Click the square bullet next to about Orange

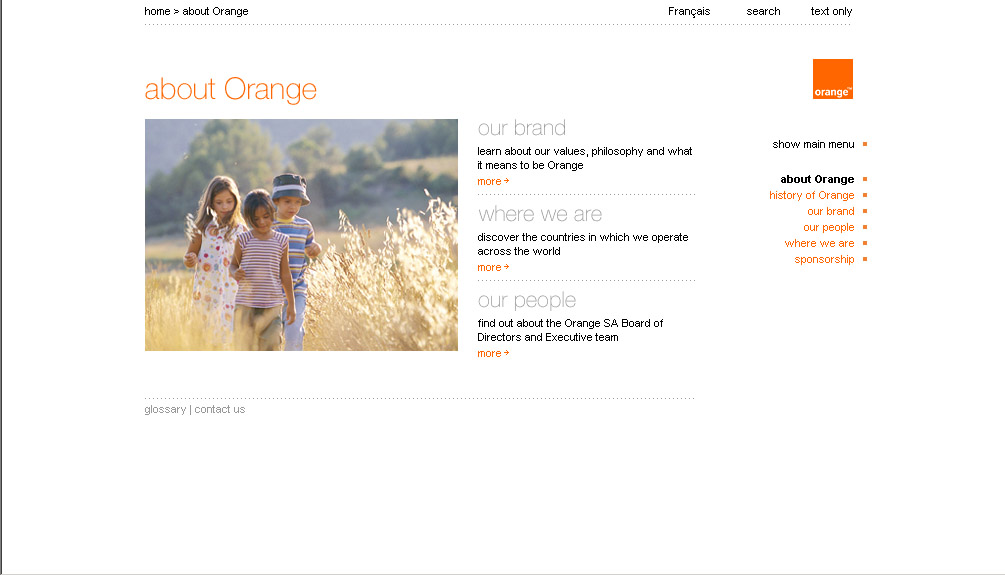coord(865,179)
